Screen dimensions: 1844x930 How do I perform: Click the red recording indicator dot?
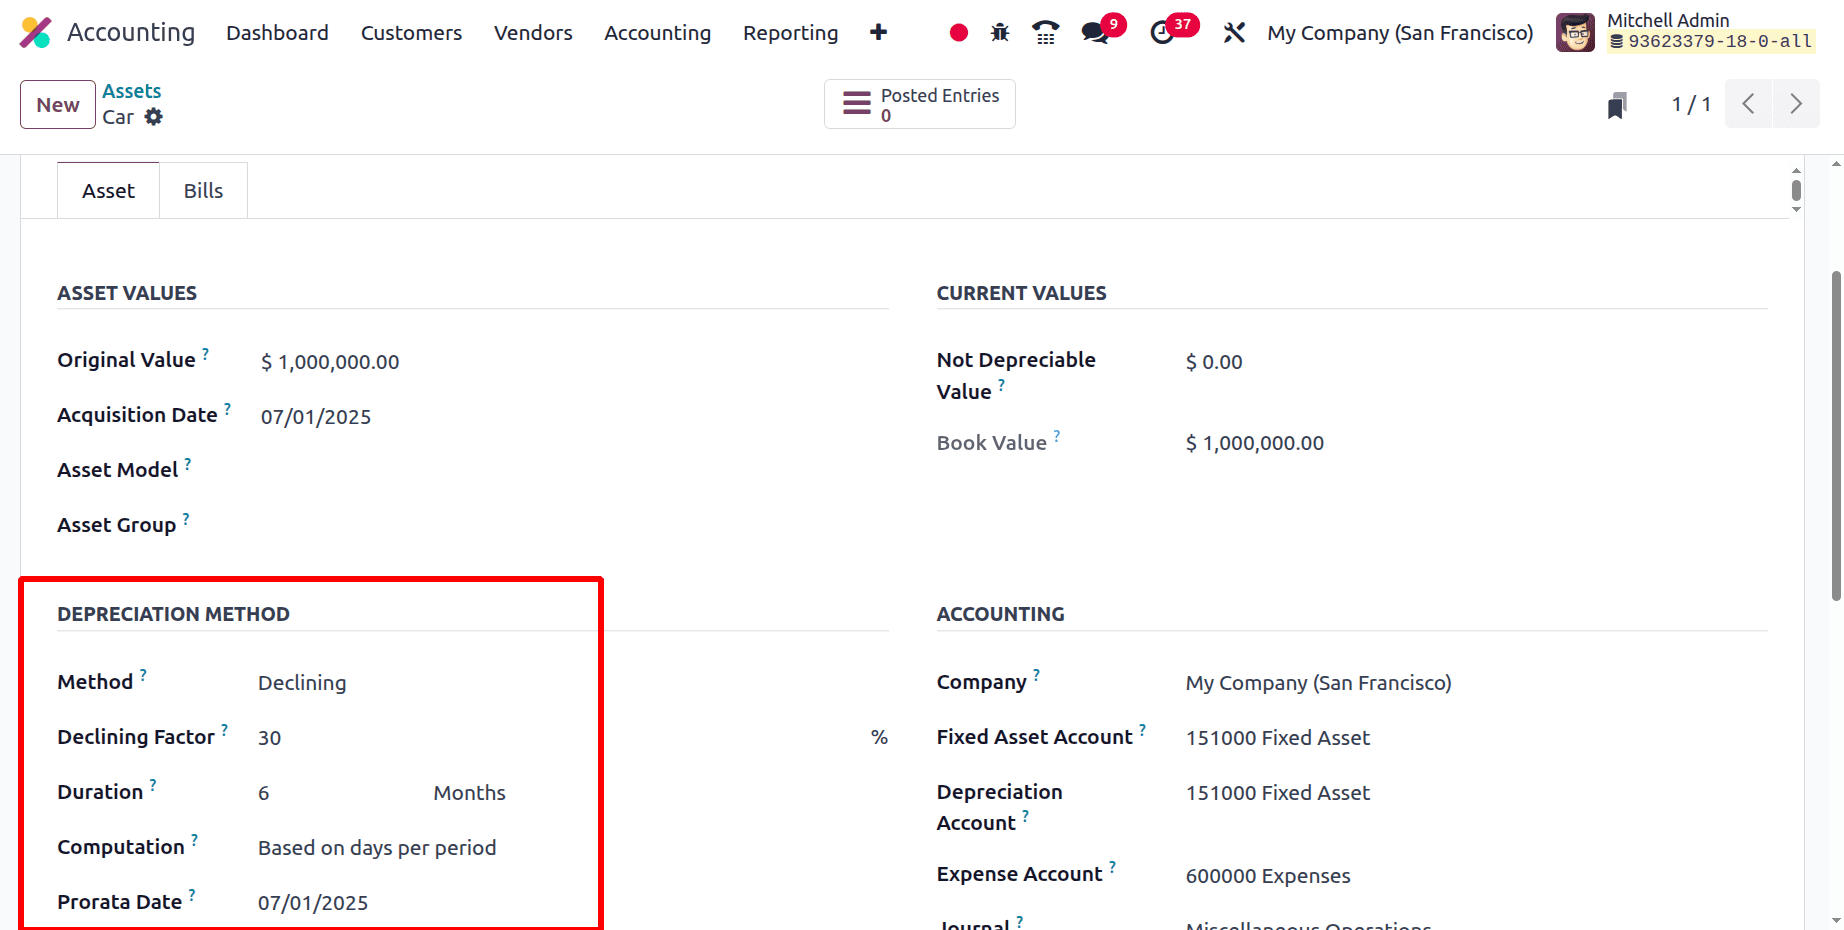coord(957,32)
